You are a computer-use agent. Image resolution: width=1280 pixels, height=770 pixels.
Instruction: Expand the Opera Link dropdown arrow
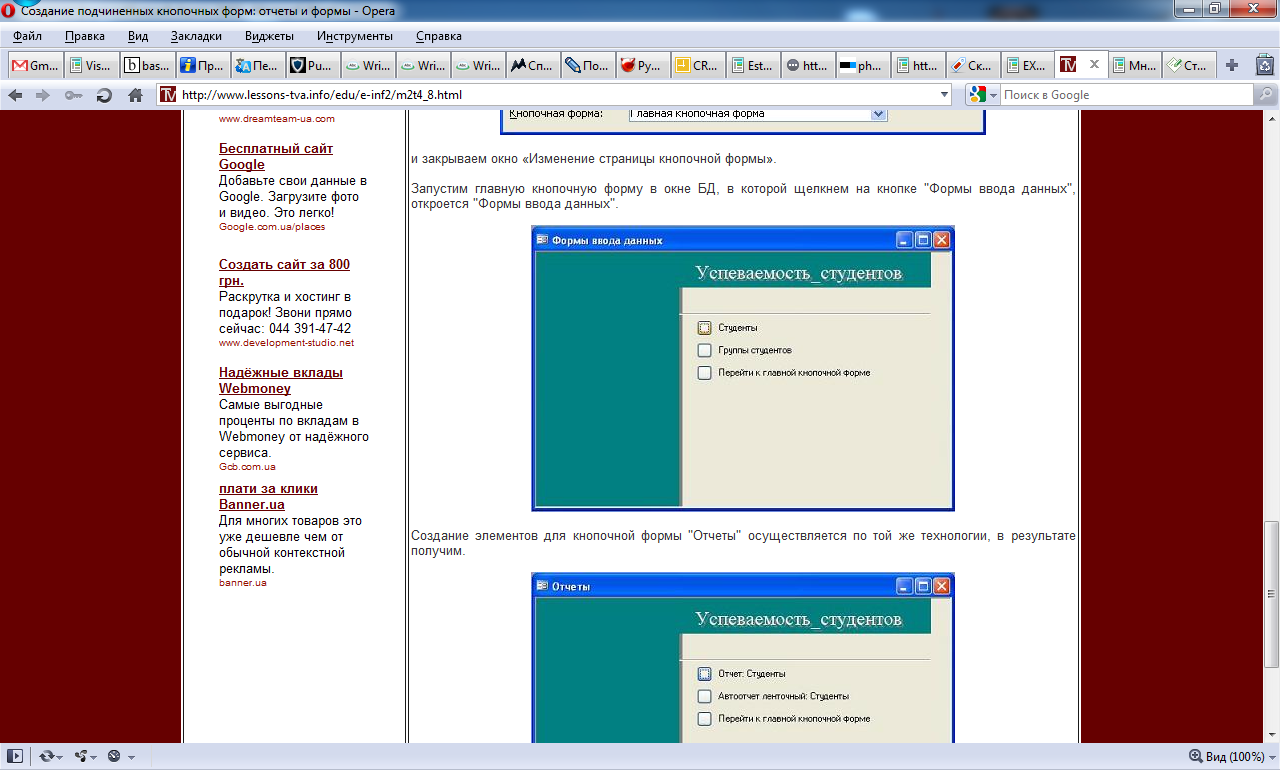[x=60, y=757]
